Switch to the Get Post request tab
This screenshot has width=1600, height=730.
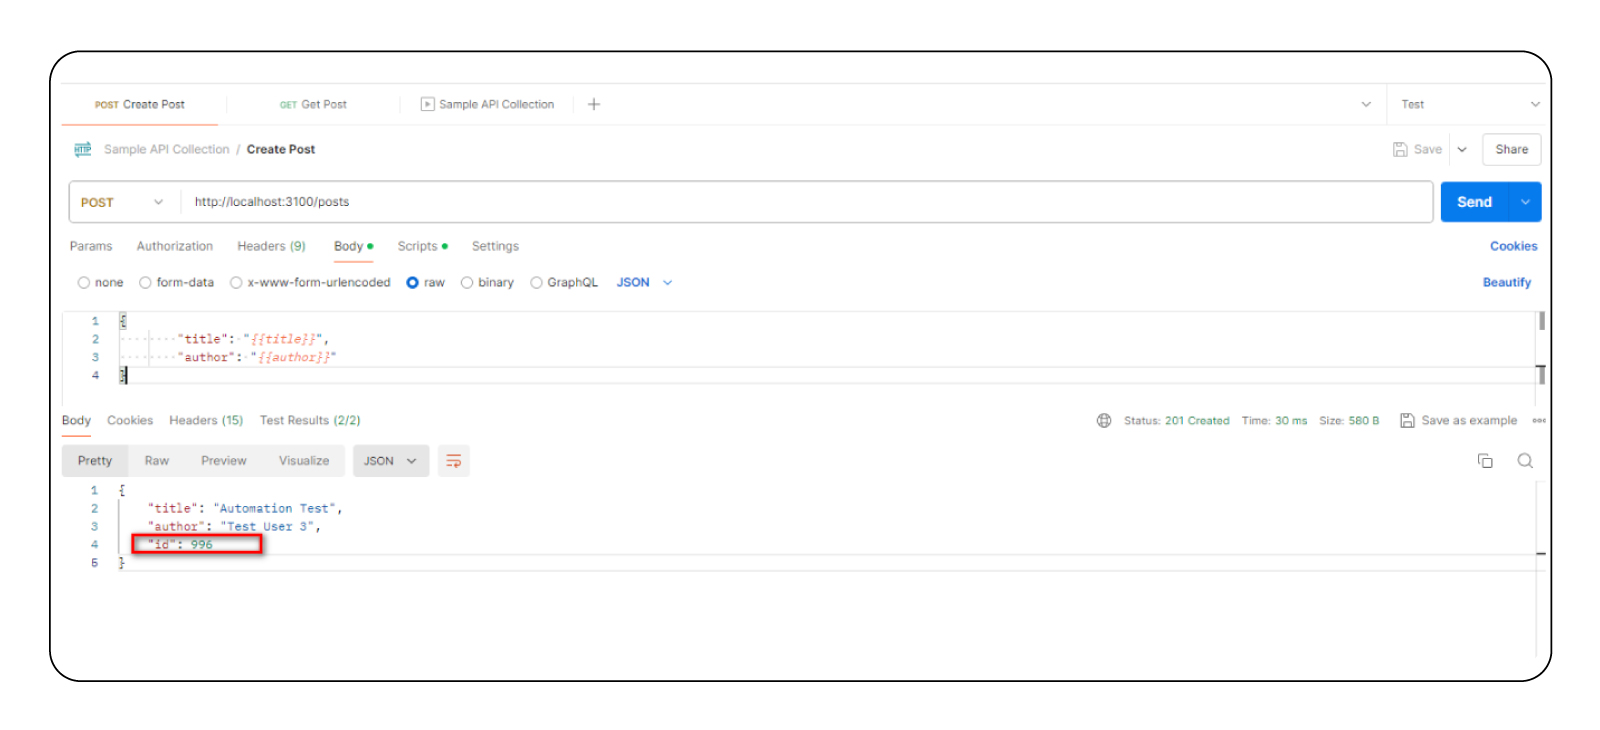[x=315, y=103]
